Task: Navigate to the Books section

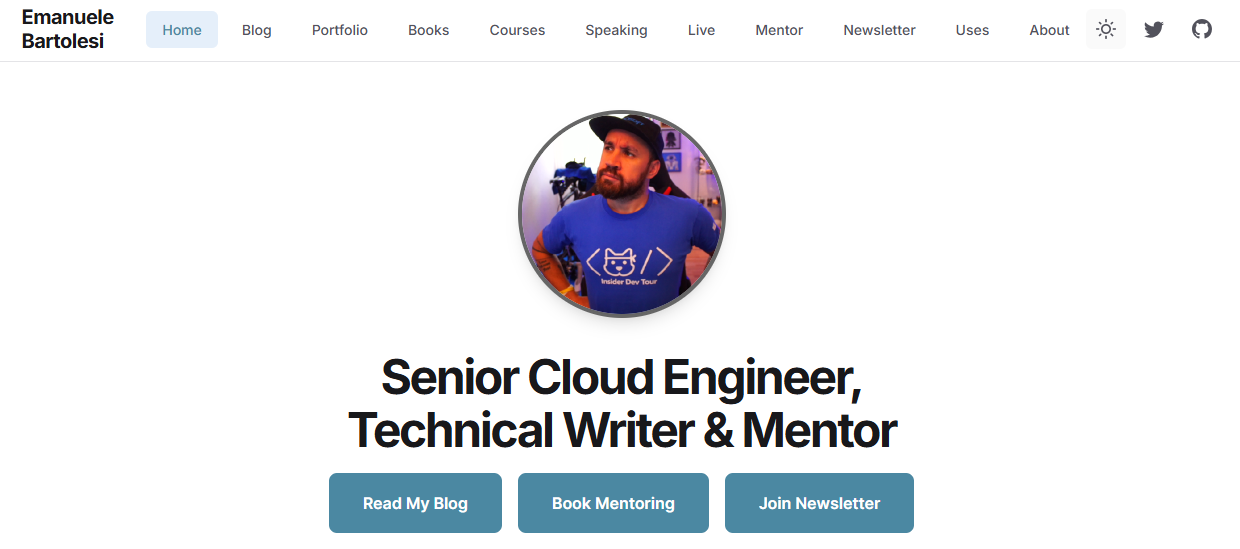Action: [x=428, y=30]
